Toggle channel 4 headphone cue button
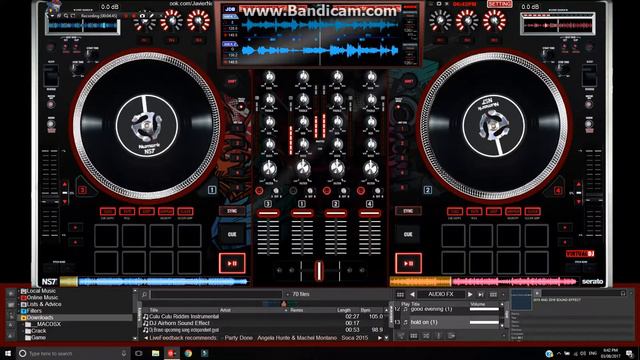This screenshot has height=360, width=640. [361, 191]
